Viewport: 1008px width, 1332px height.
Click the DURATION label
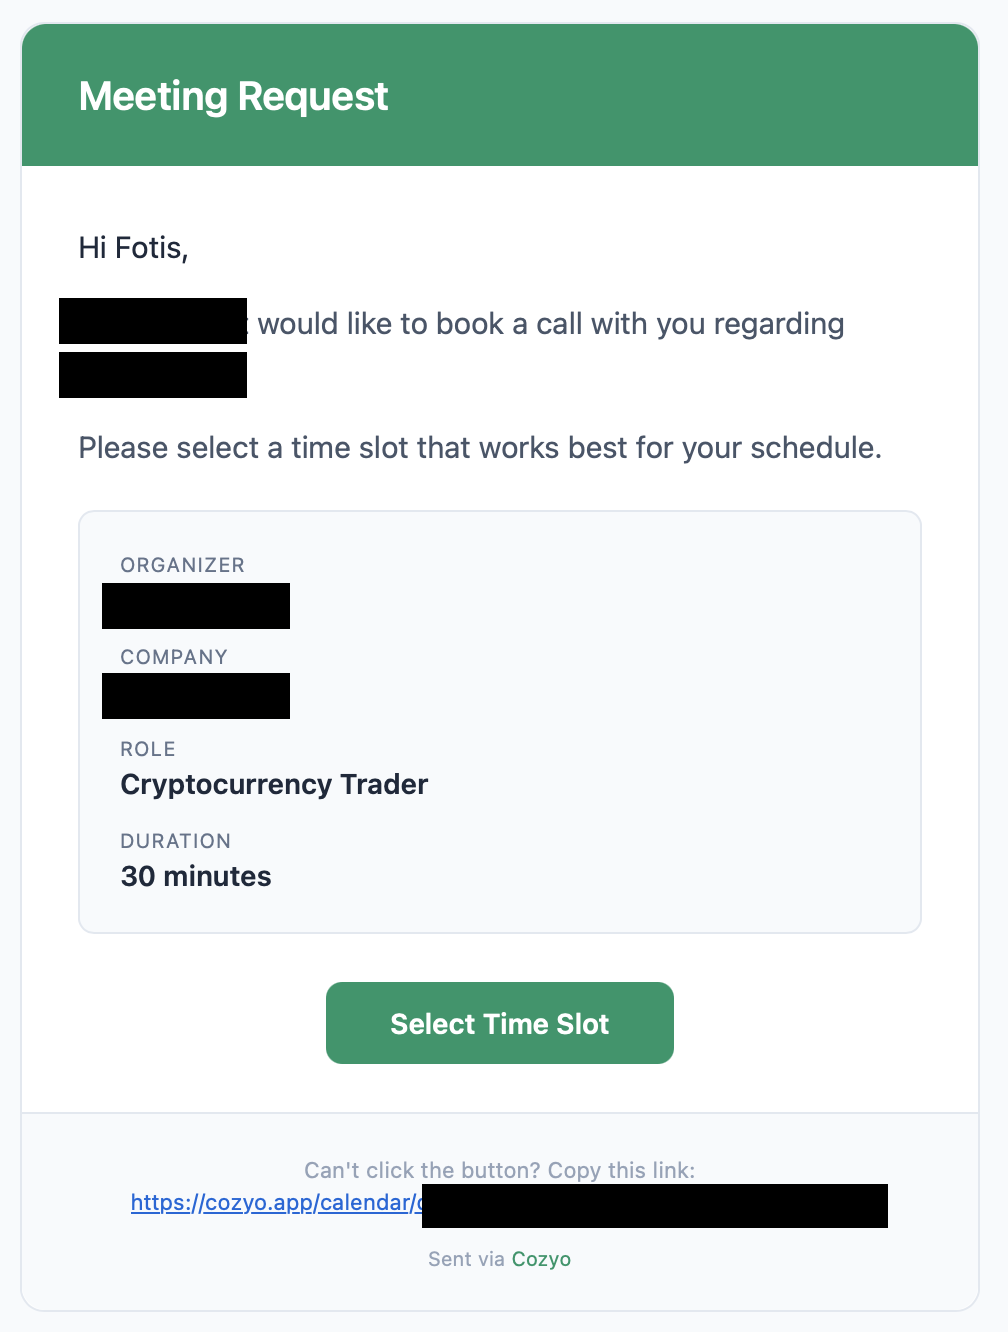click(176, 841)
